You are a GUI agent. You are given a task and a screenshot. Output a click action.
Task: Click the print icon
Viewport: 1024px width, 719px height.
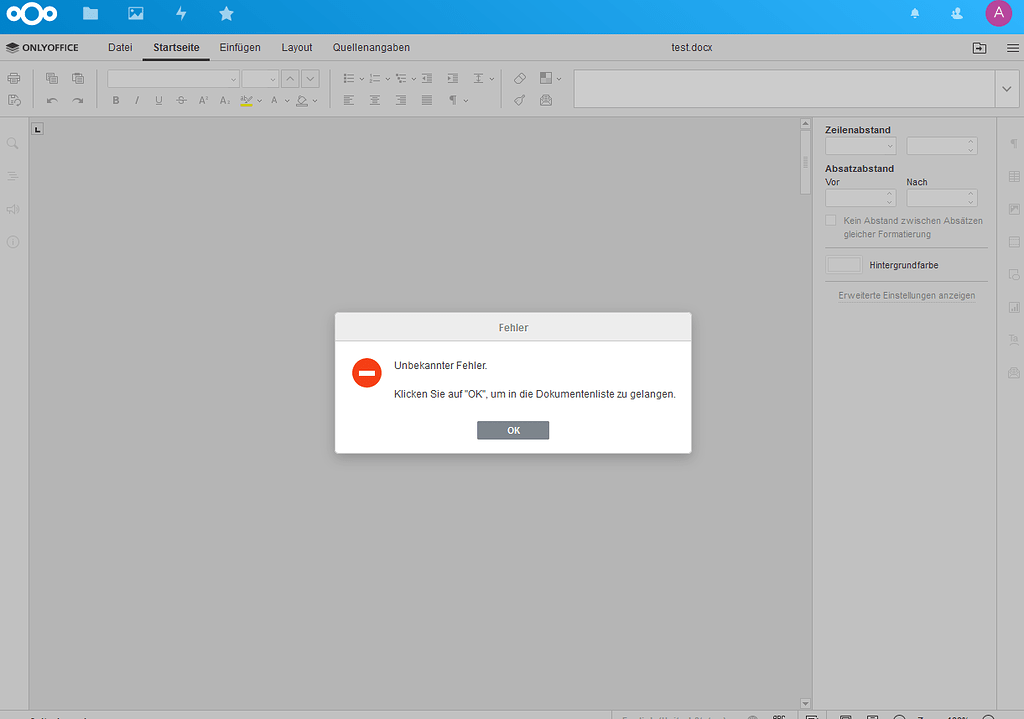click(x=14, y=78)
